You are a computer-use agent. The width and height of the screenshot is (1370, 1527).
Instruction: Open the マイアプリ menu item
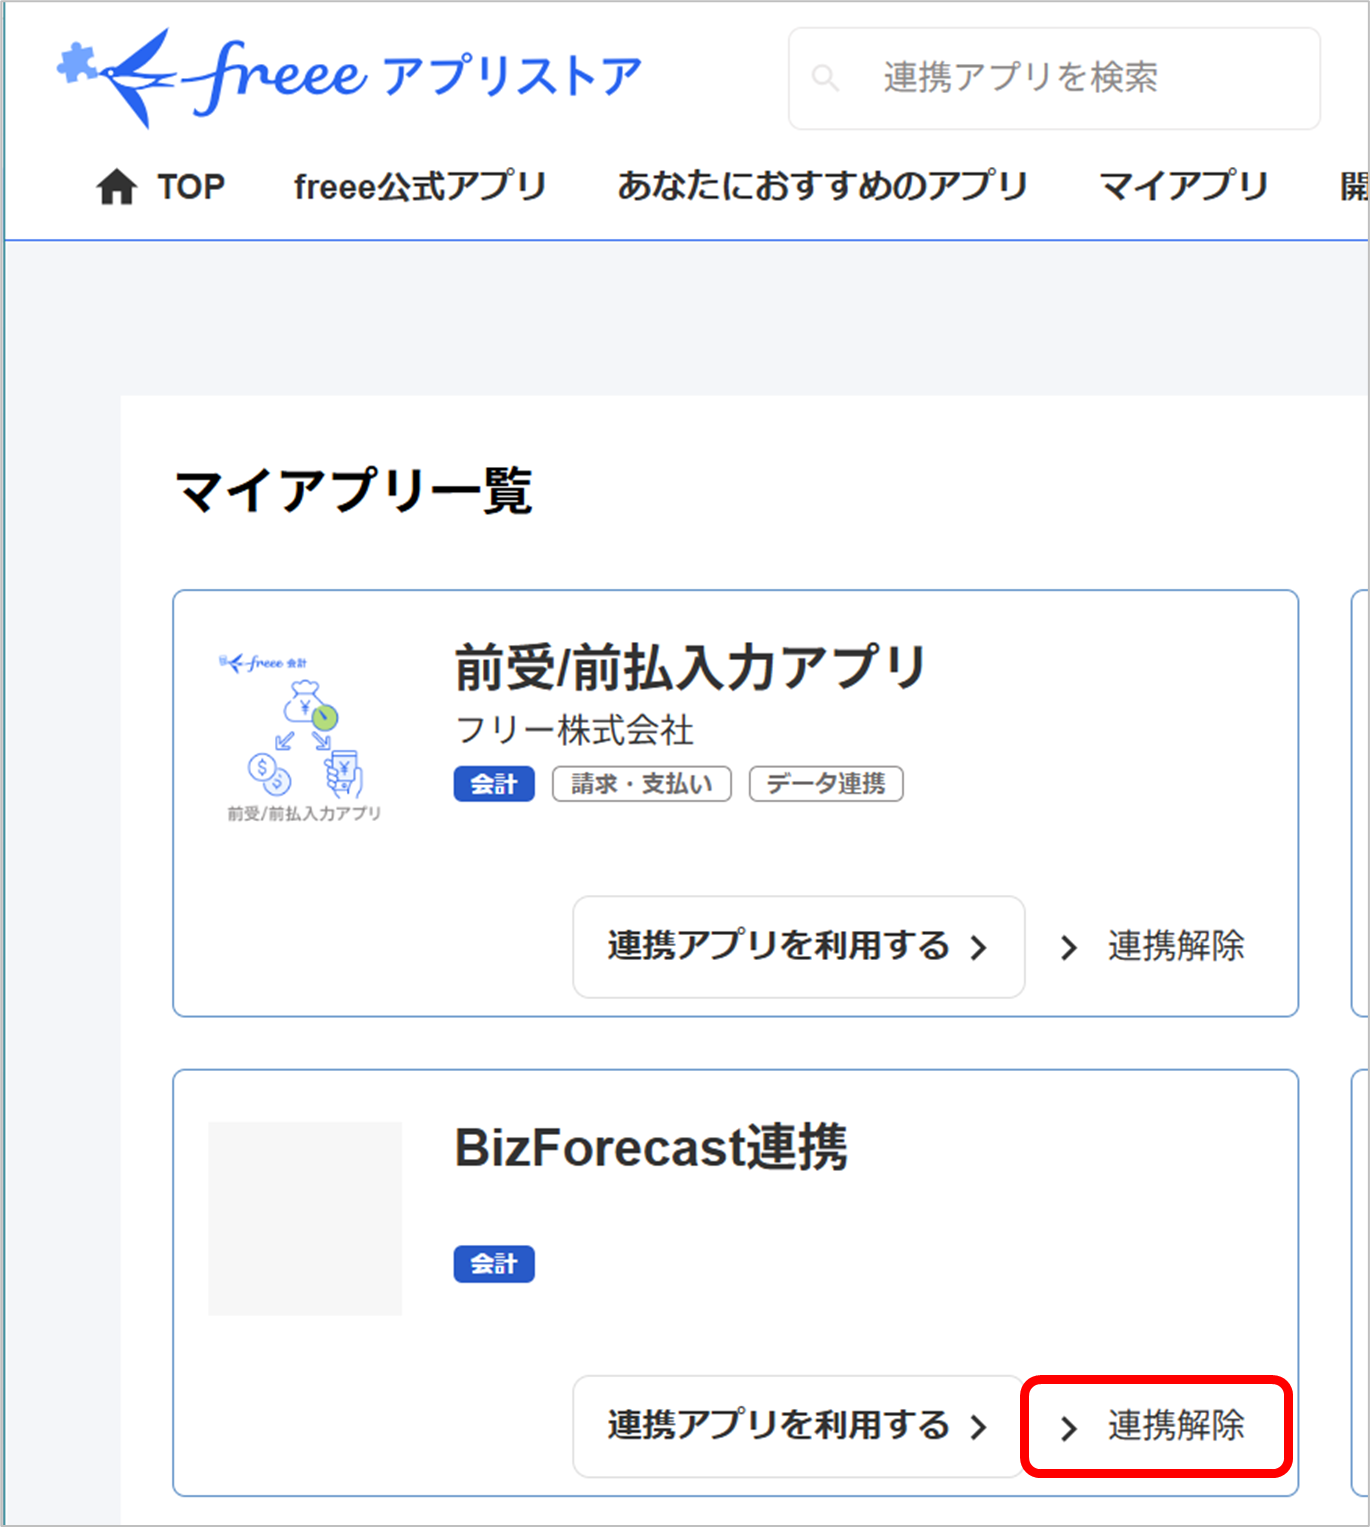click(x=1184, y=187)
